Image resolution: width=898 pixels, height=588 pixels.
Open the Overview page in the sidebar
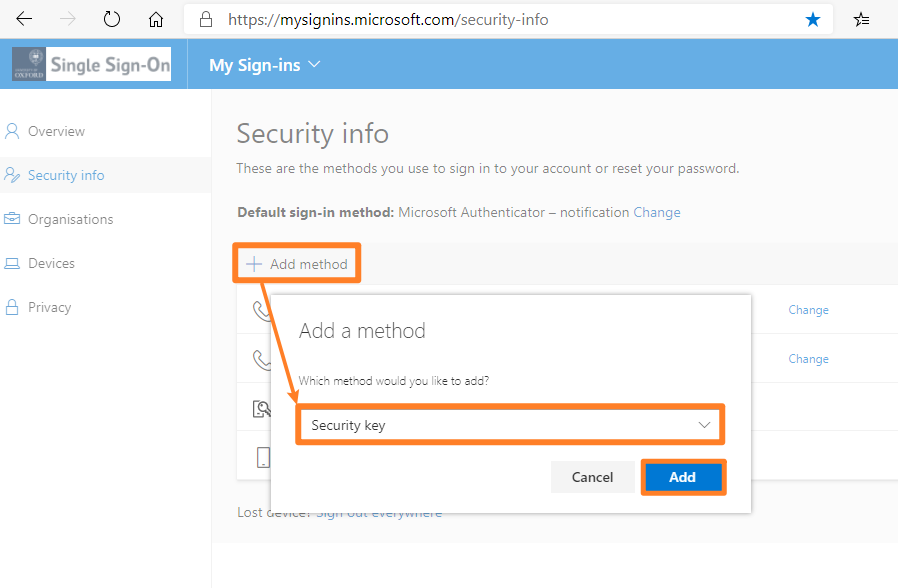tap(56, 131)
